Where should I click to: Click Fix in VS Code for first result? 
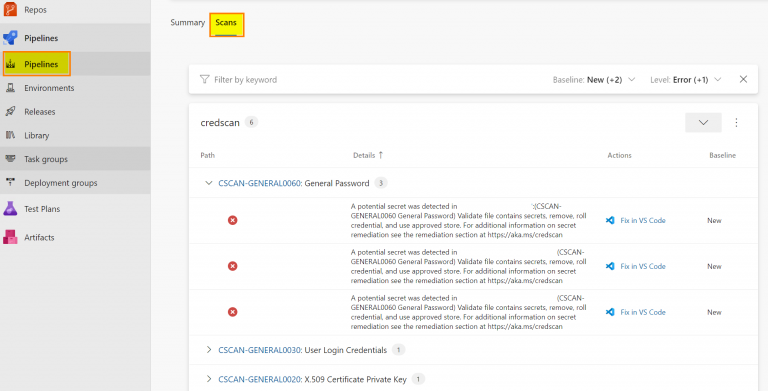pos(643,220)
